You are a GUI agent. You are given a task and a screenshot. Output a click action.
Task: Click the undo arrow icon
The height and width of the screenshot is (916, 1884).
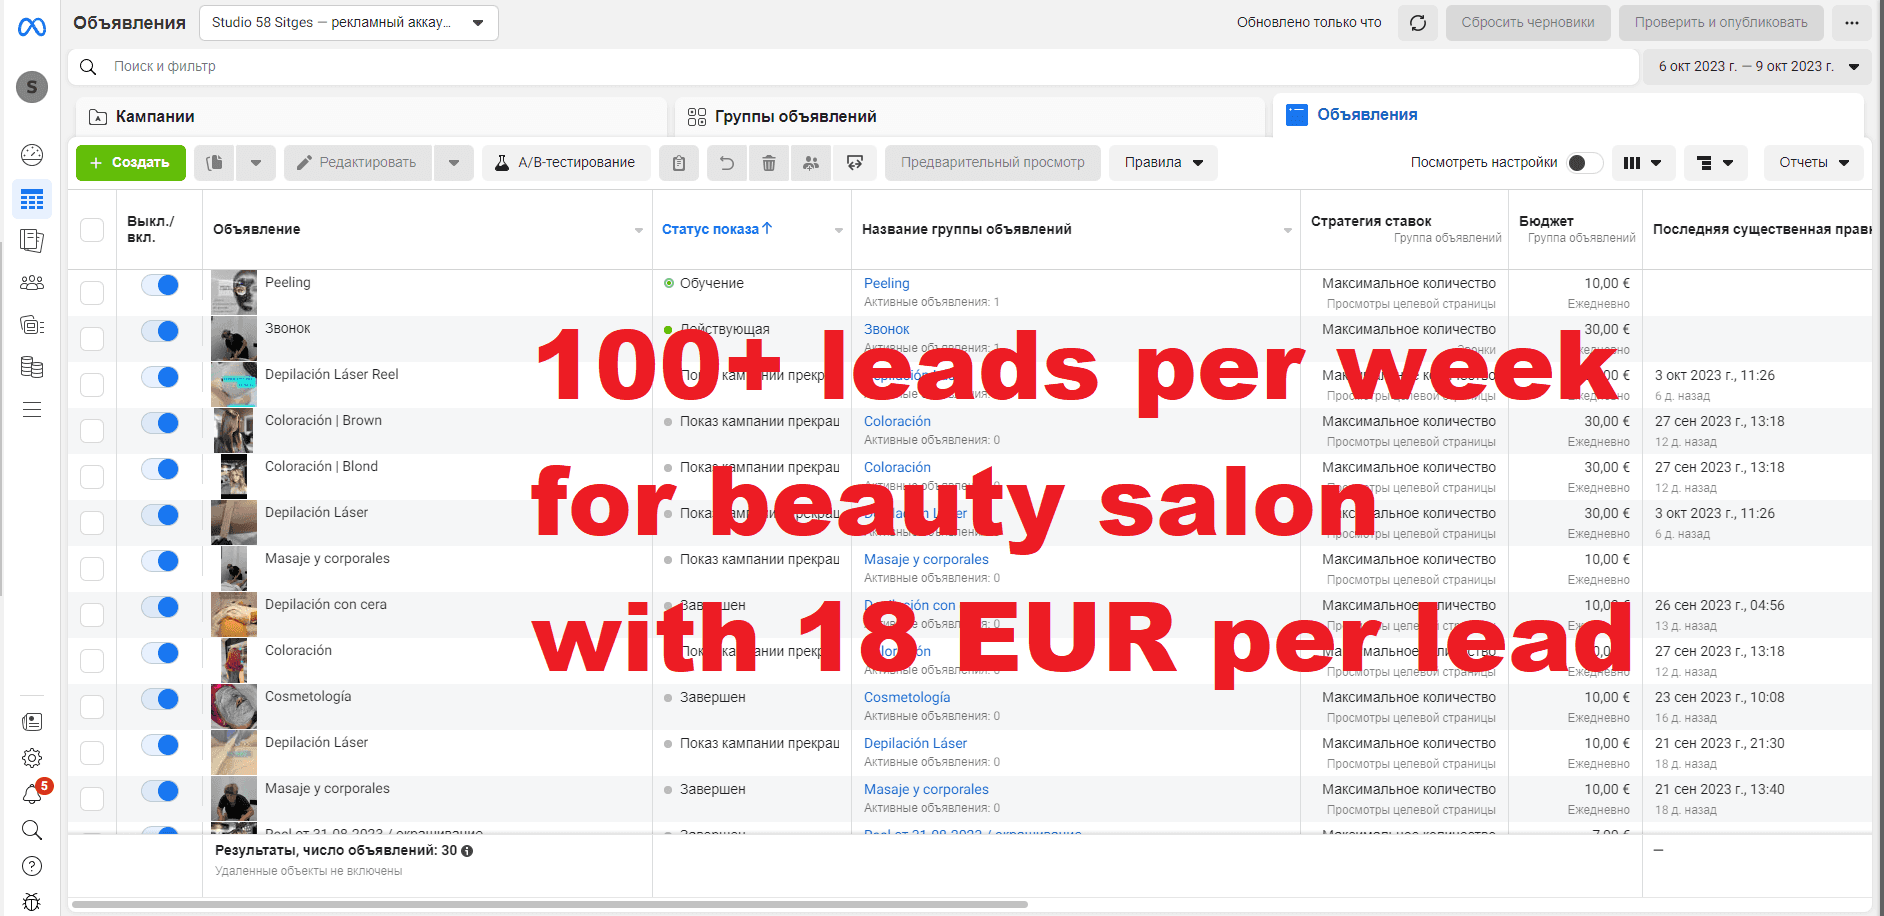tap(727, 163)
